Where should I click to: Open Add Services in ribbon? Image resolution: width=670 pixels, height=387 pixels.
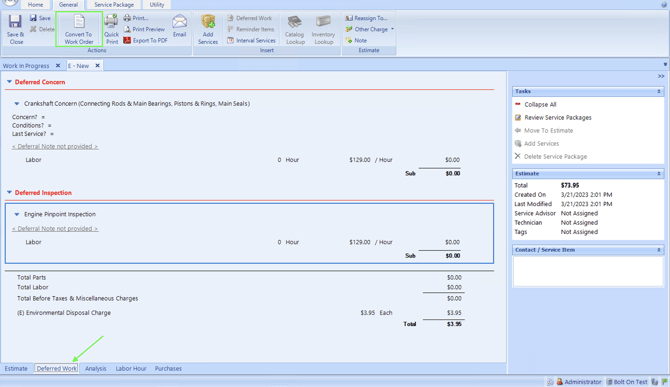(x=208, y=29)
